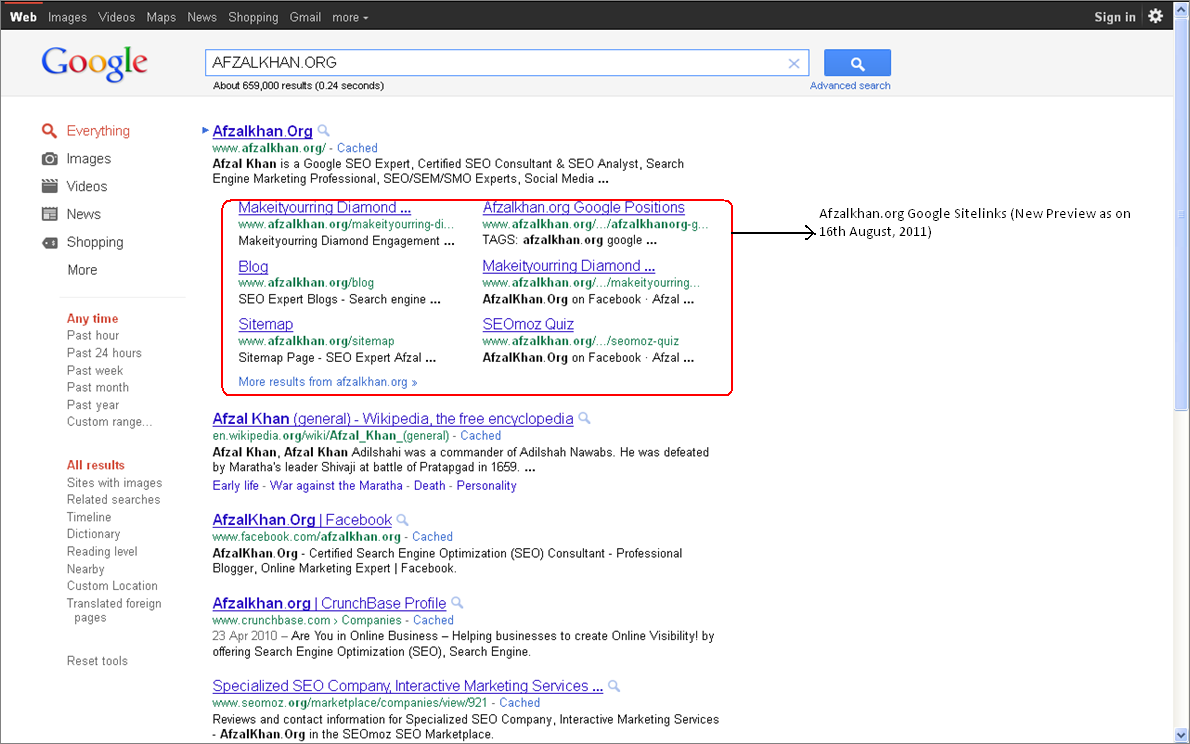The height and width of the screenshot is (744, 1190).
Task: Click the Google logo
Action: point(94,65)
